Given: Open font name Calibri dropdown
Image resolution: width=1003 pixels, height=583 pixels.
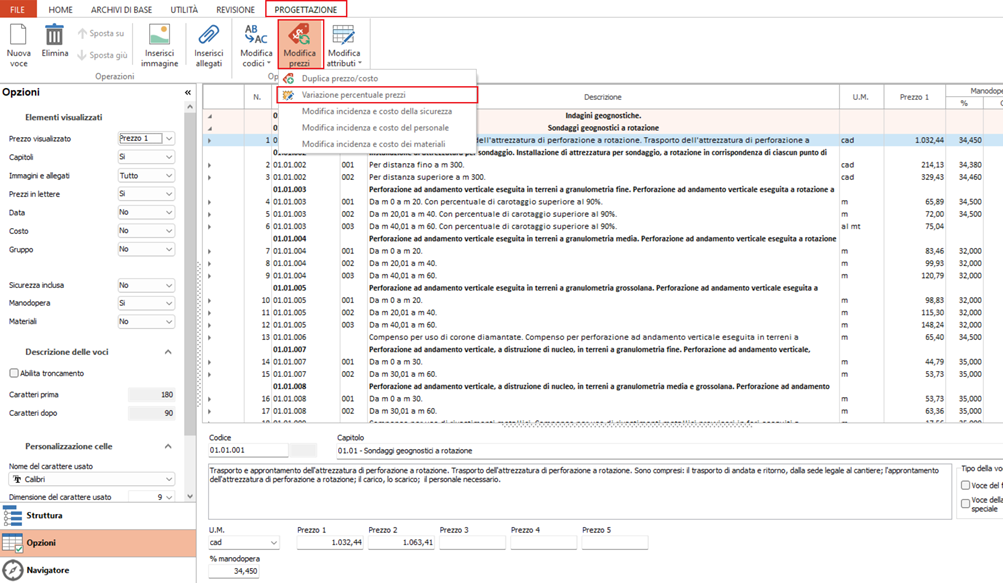Looking at the screenshot, I should [x=169, y=479].
